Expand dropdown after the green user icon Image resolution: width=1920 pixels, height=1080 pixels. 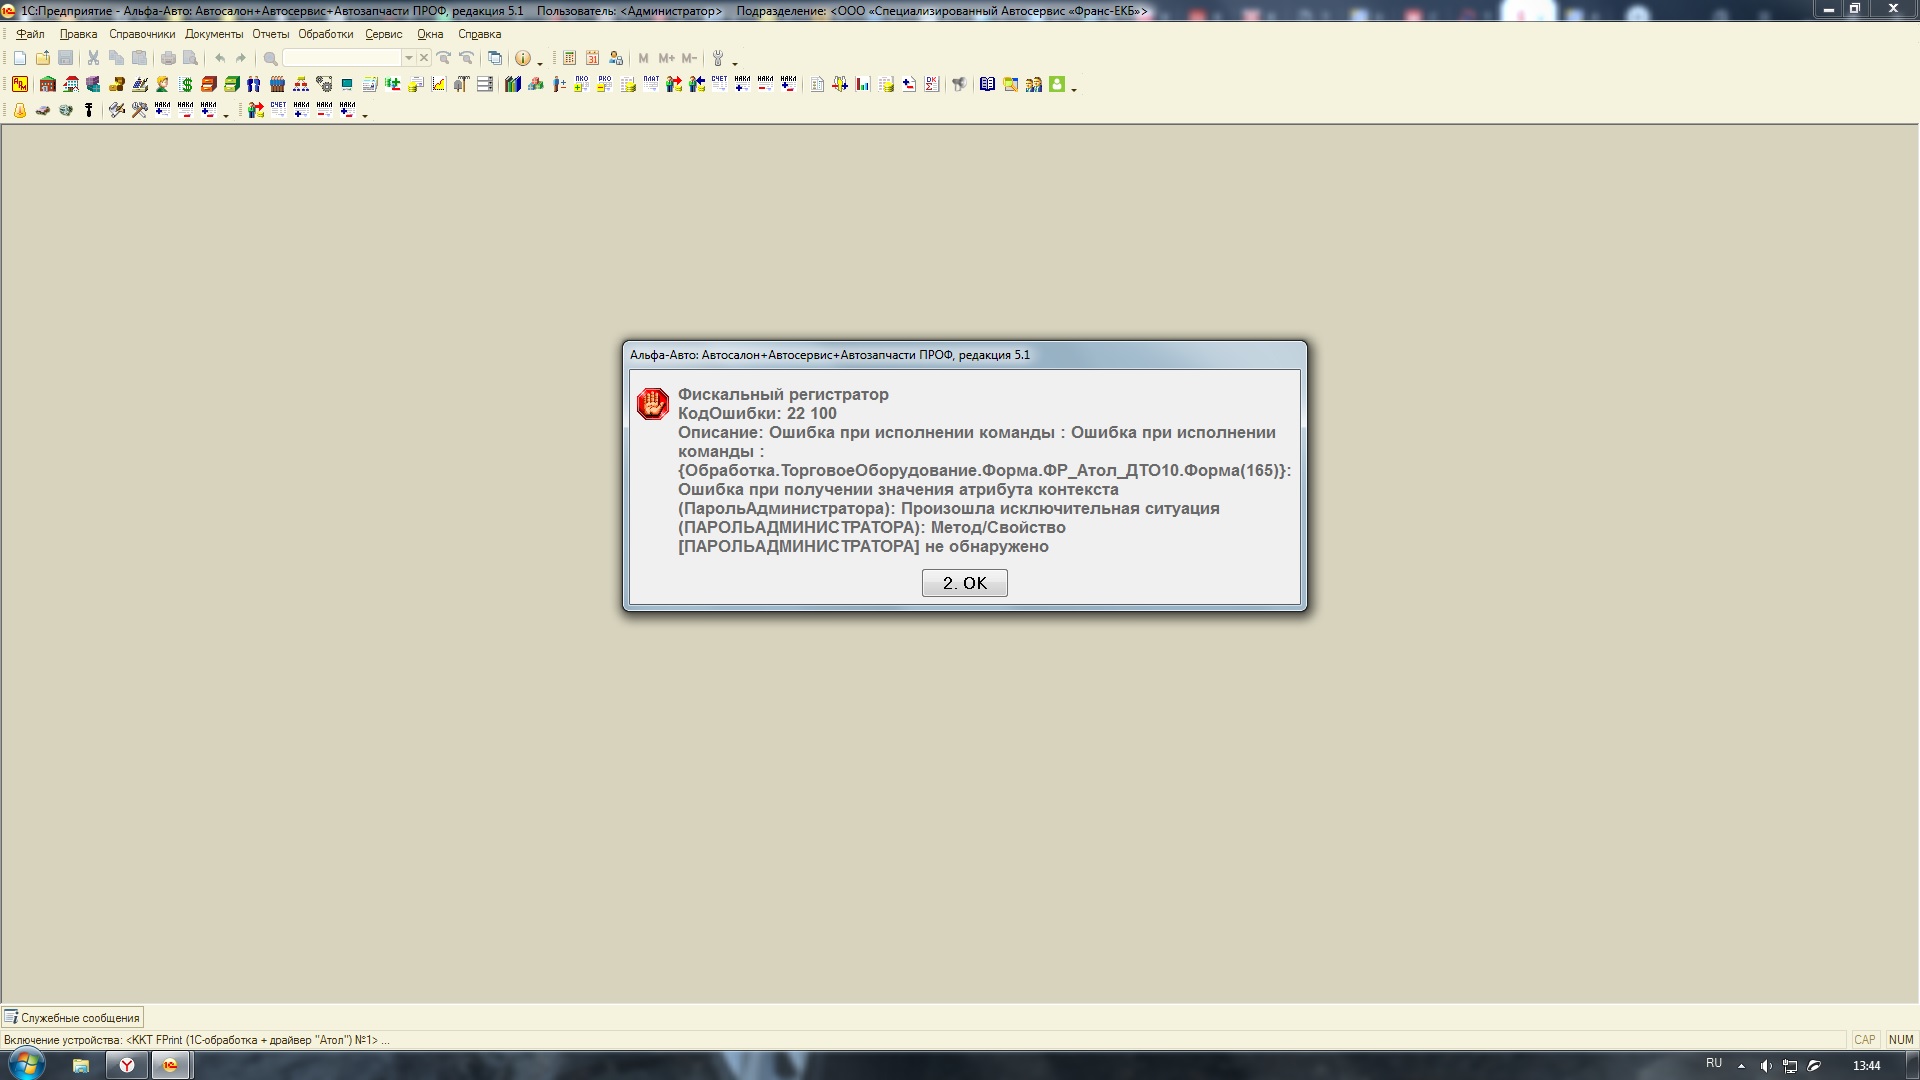point(1074,88)
